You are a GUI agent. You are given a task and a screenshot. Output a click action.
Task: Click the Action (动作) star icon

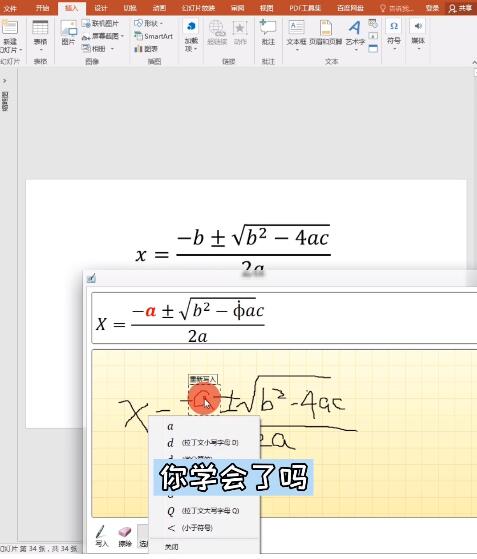[240, 27]
